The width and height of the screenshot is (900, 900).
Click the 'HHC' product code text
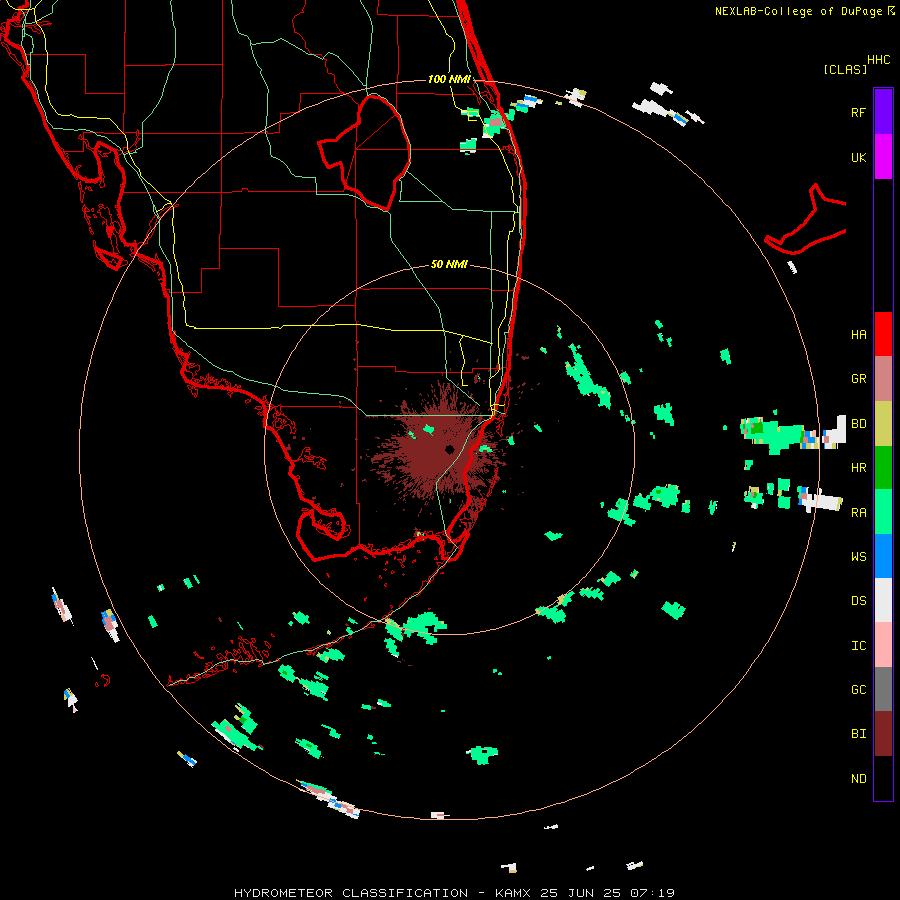click(x=879, y=60)
